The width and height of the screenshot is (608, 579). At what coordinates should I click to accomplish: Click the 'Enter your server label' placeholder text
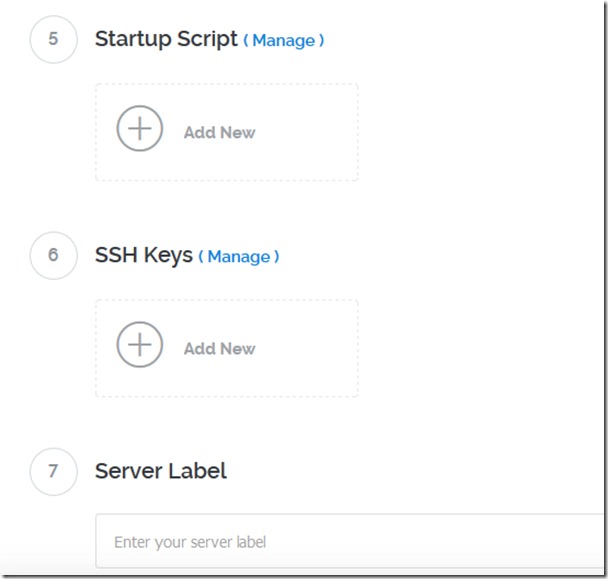190,542
